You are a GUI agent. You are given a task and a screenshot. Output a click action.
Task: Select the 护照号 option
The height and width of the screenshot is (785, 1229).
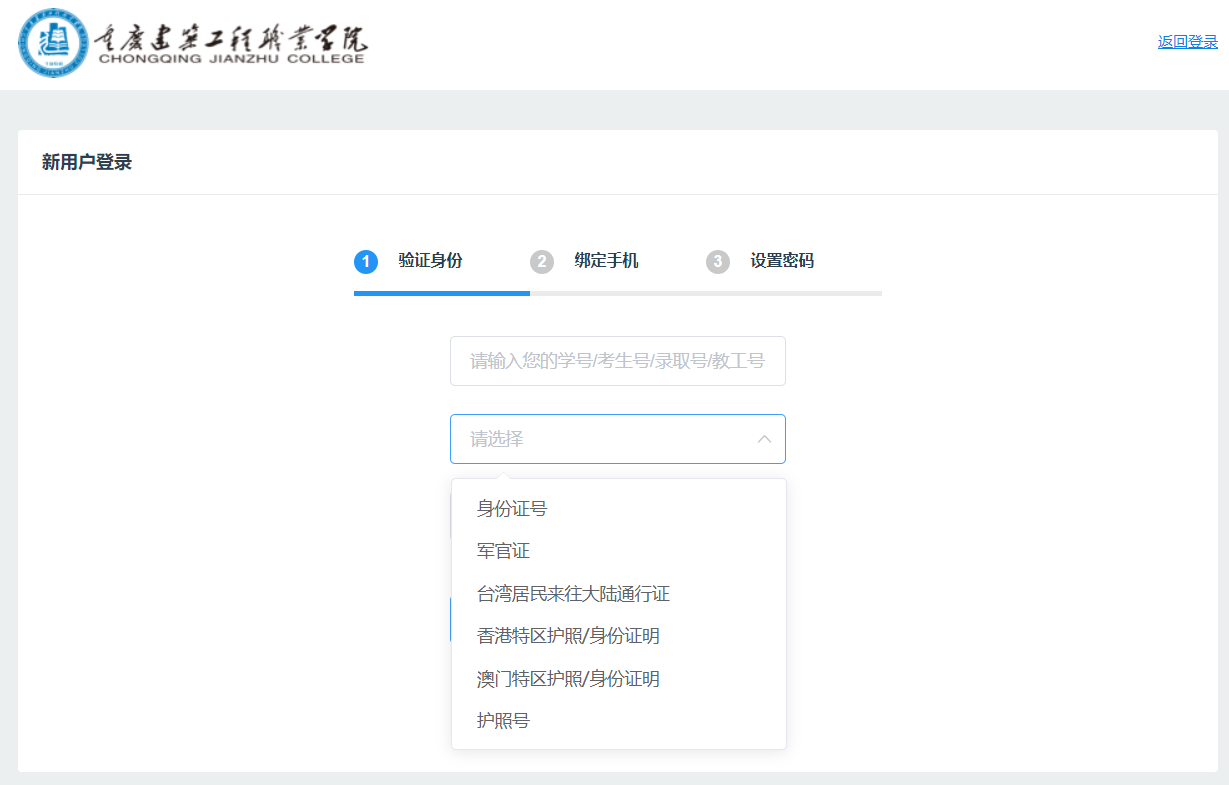pyautogui.click(x=503, y=721)
